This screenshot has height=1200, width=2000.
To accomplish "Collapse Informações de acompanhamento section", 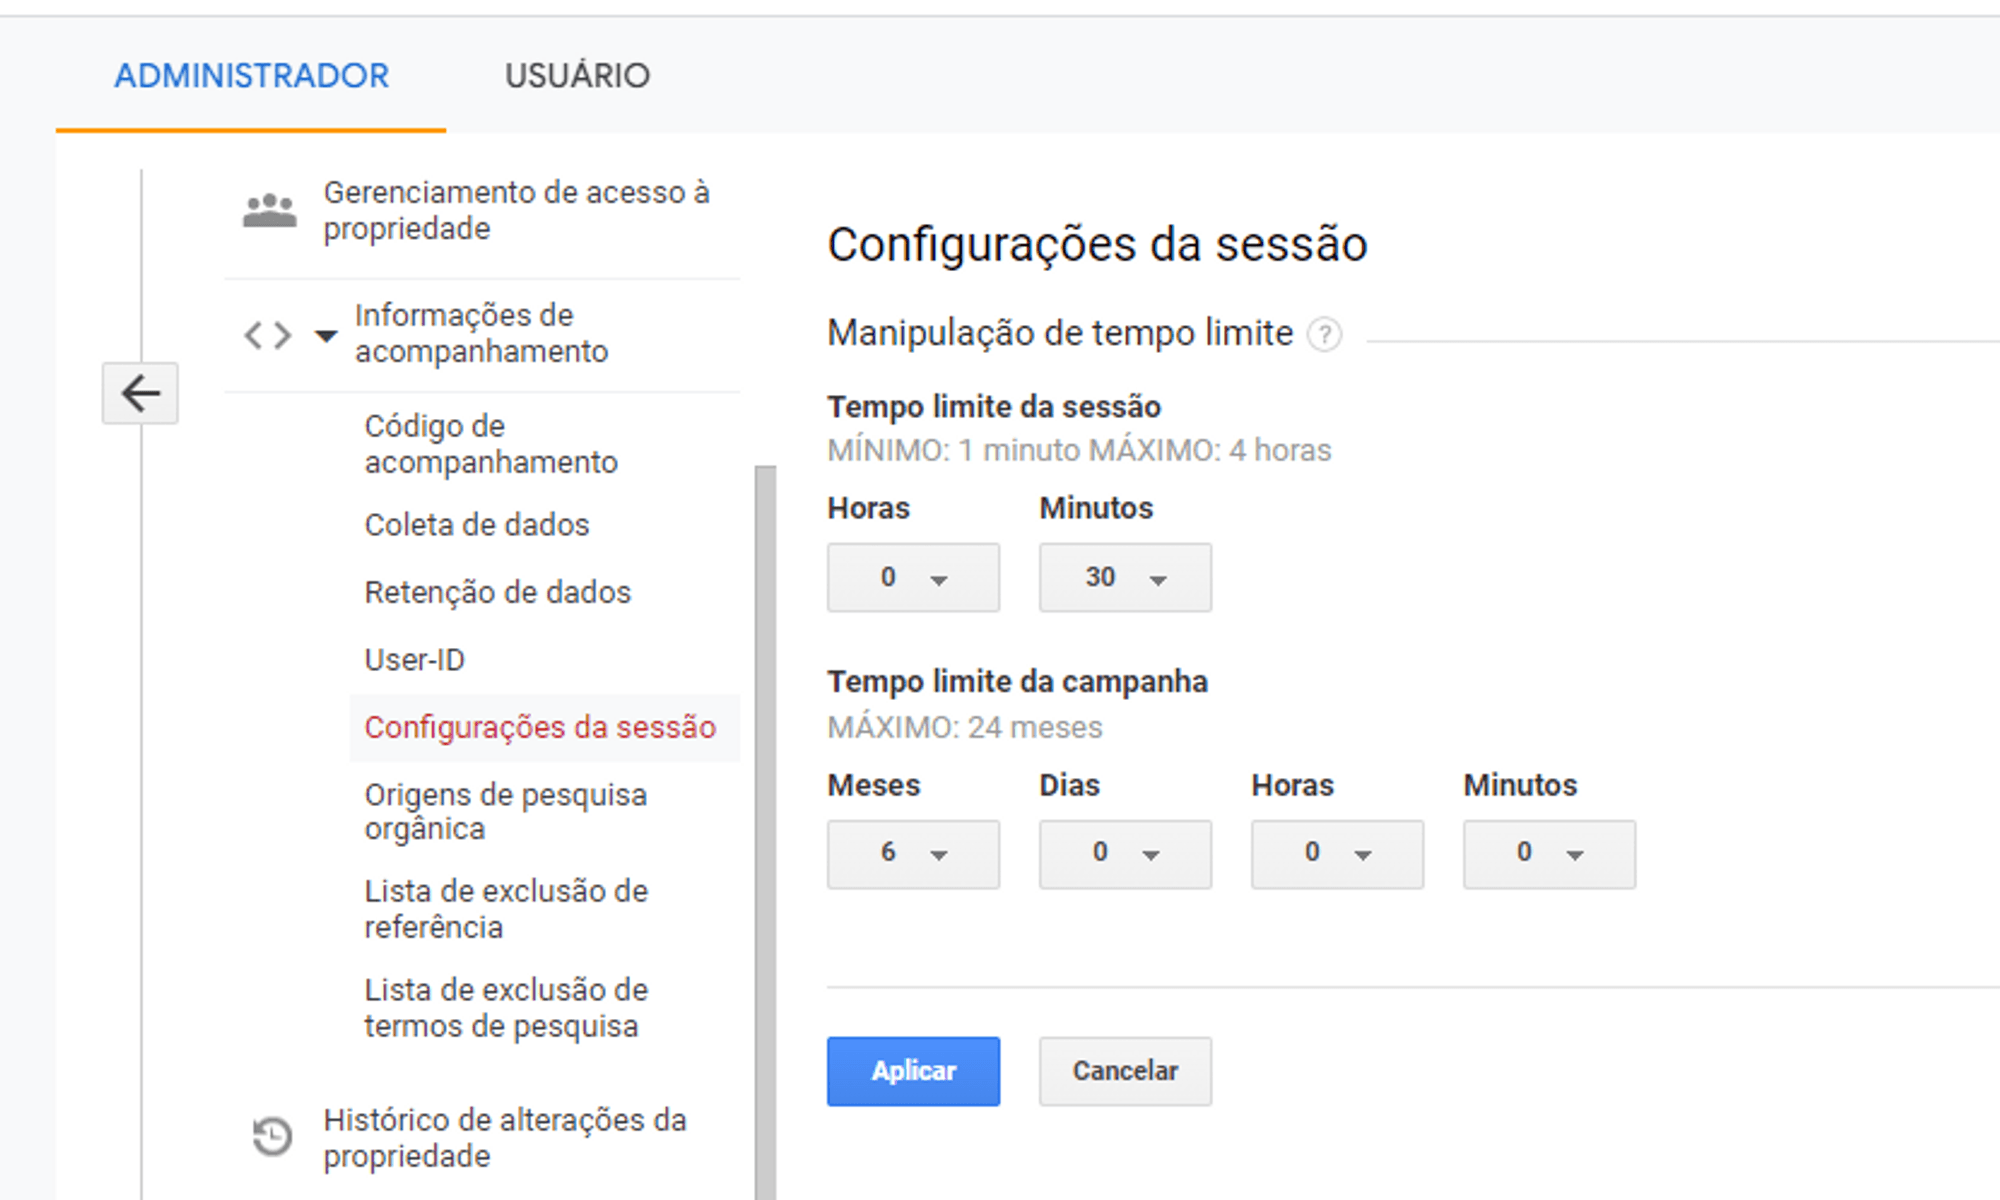I will click(326, 335).
